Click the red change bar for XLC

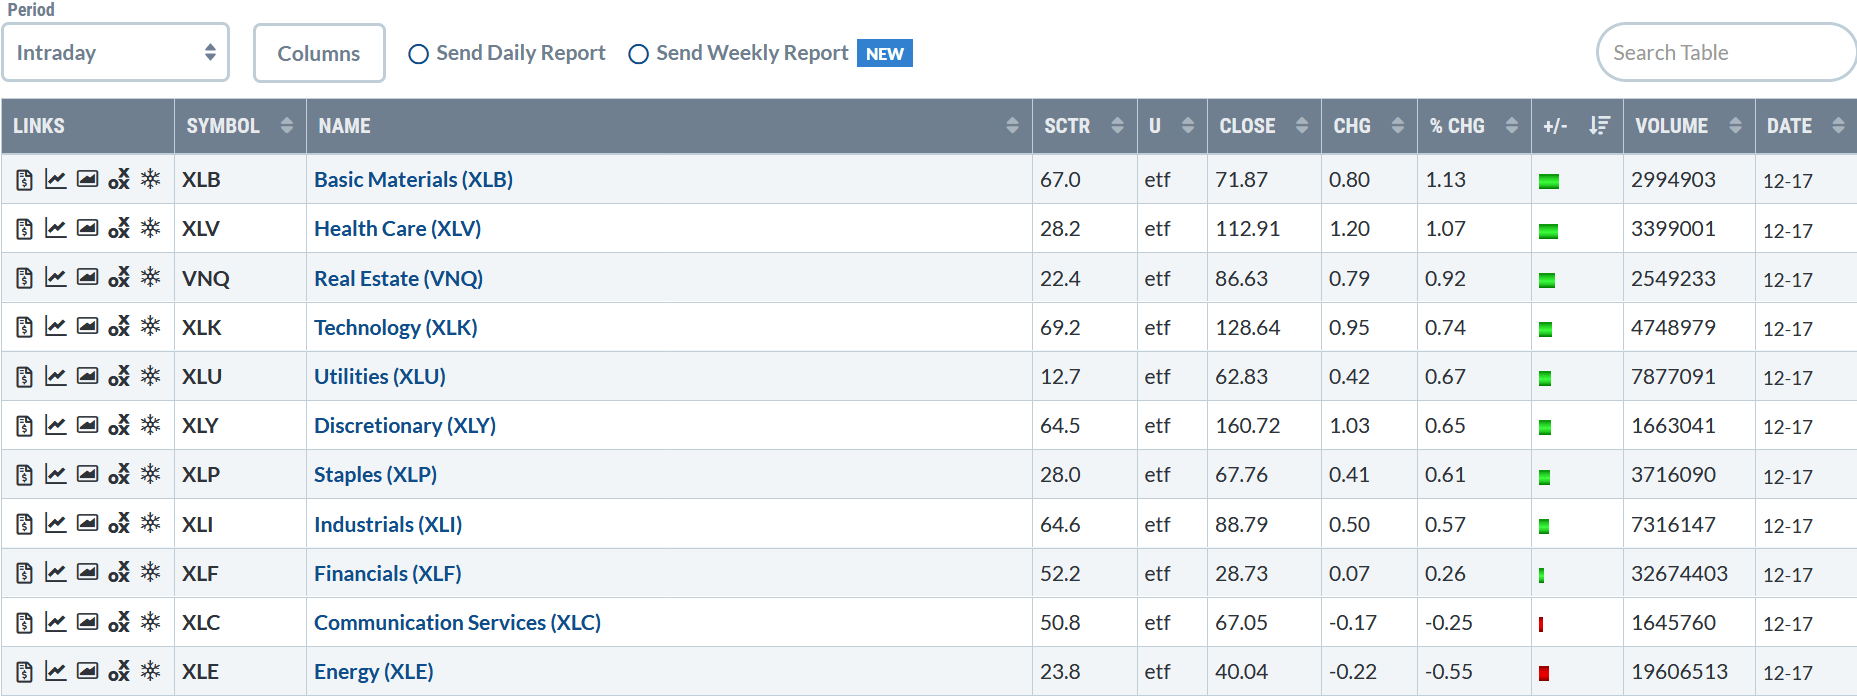tap(1541, 624)
